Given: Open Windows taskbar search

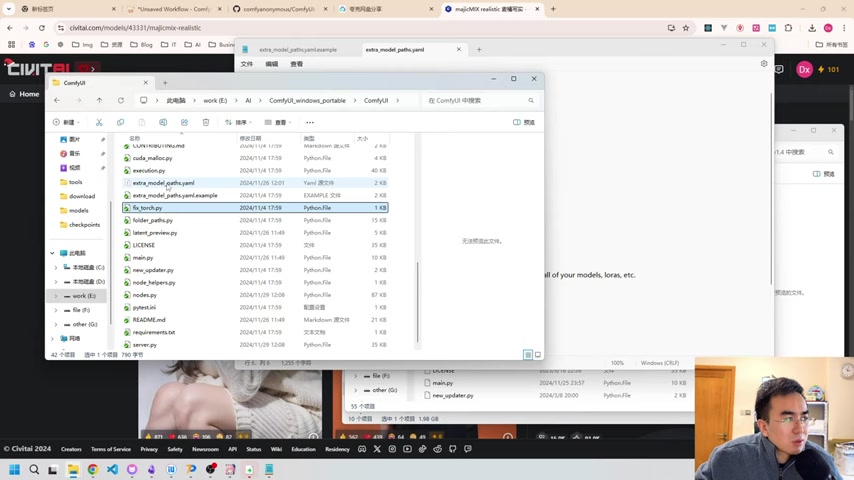Looking at the screenshot, I should [x=34, y=469].
